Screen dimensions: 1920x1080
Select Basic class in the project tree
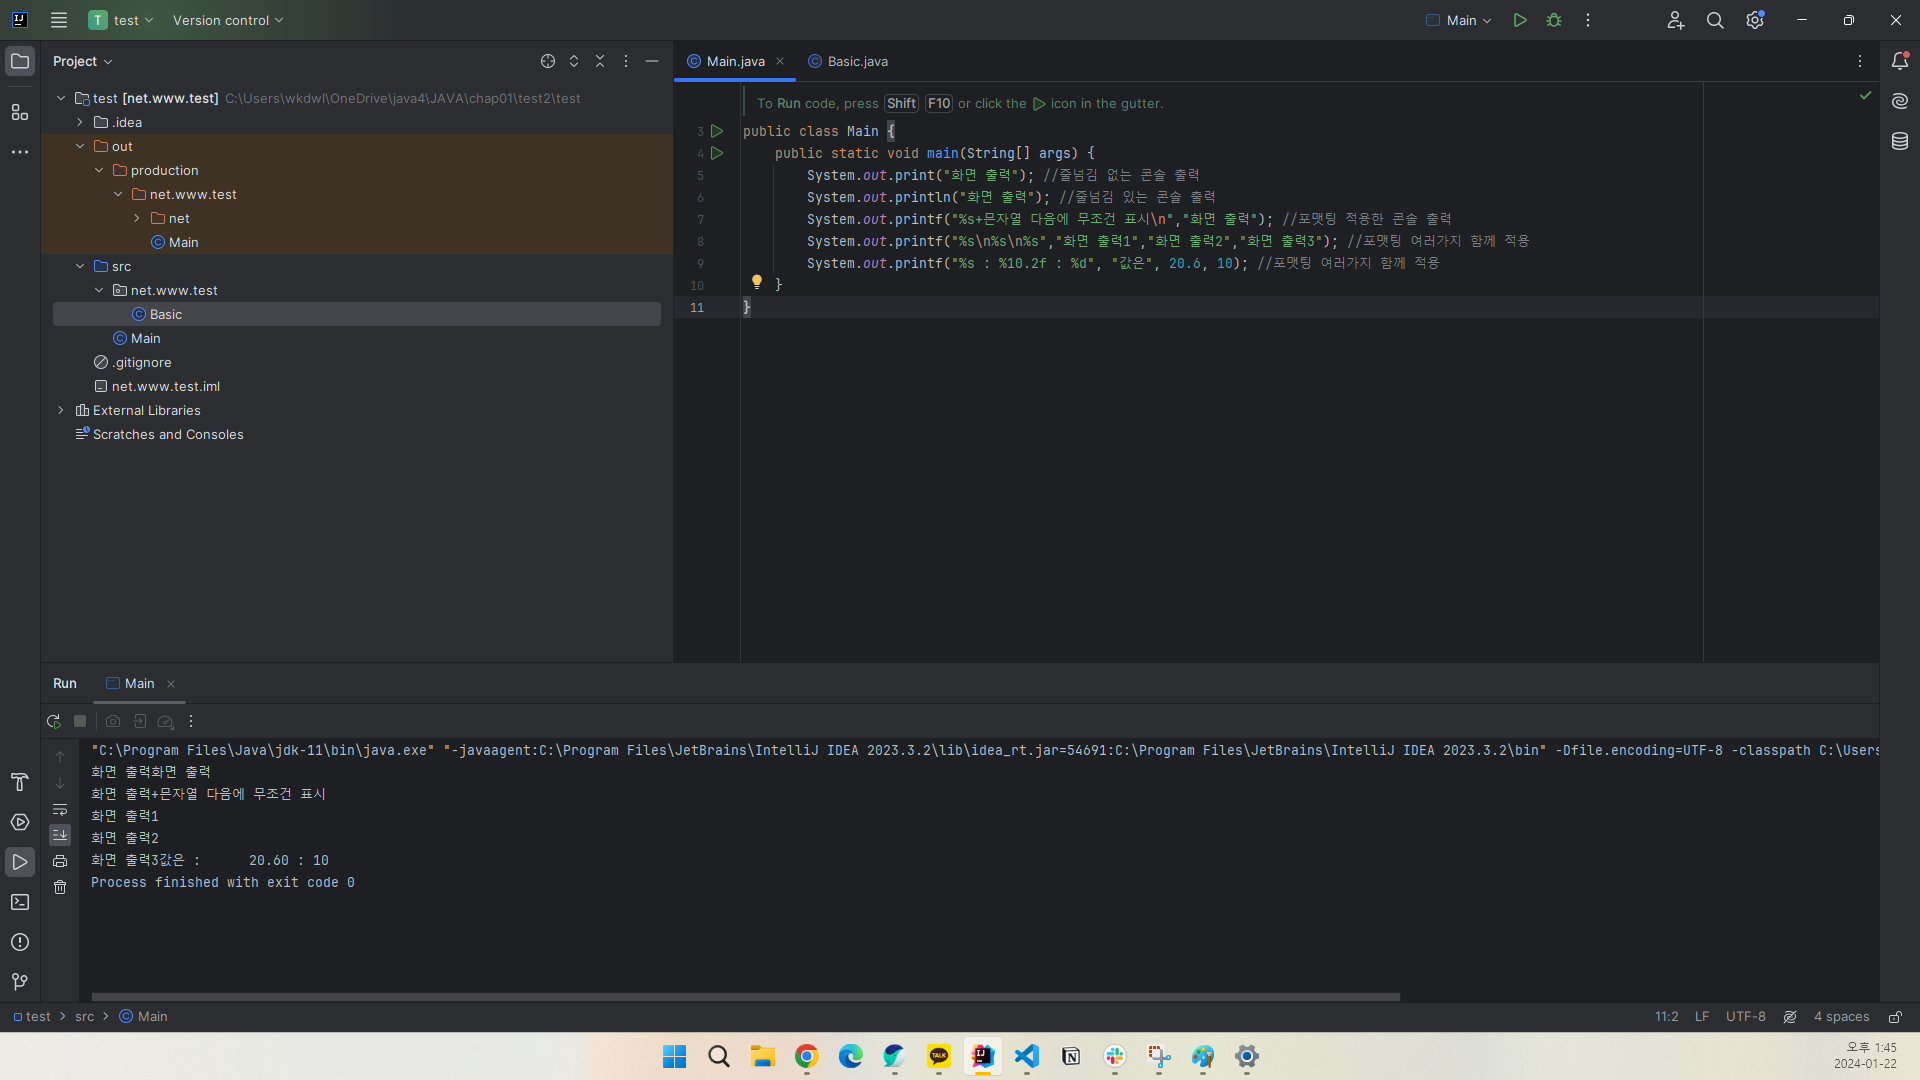tap(165, 314)
